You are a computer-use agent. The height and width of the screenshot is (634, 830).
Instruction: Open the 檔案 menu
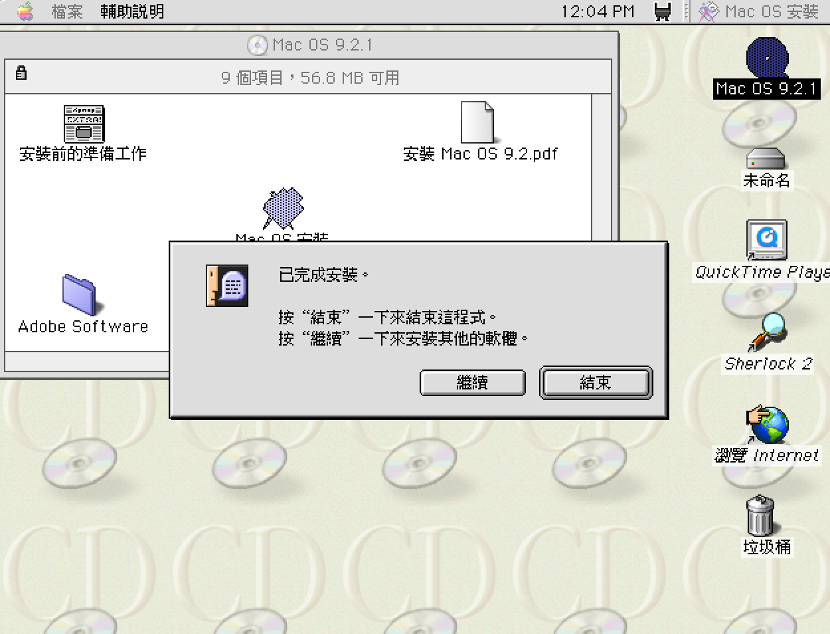pyautogui.click(x=67, y=11)
